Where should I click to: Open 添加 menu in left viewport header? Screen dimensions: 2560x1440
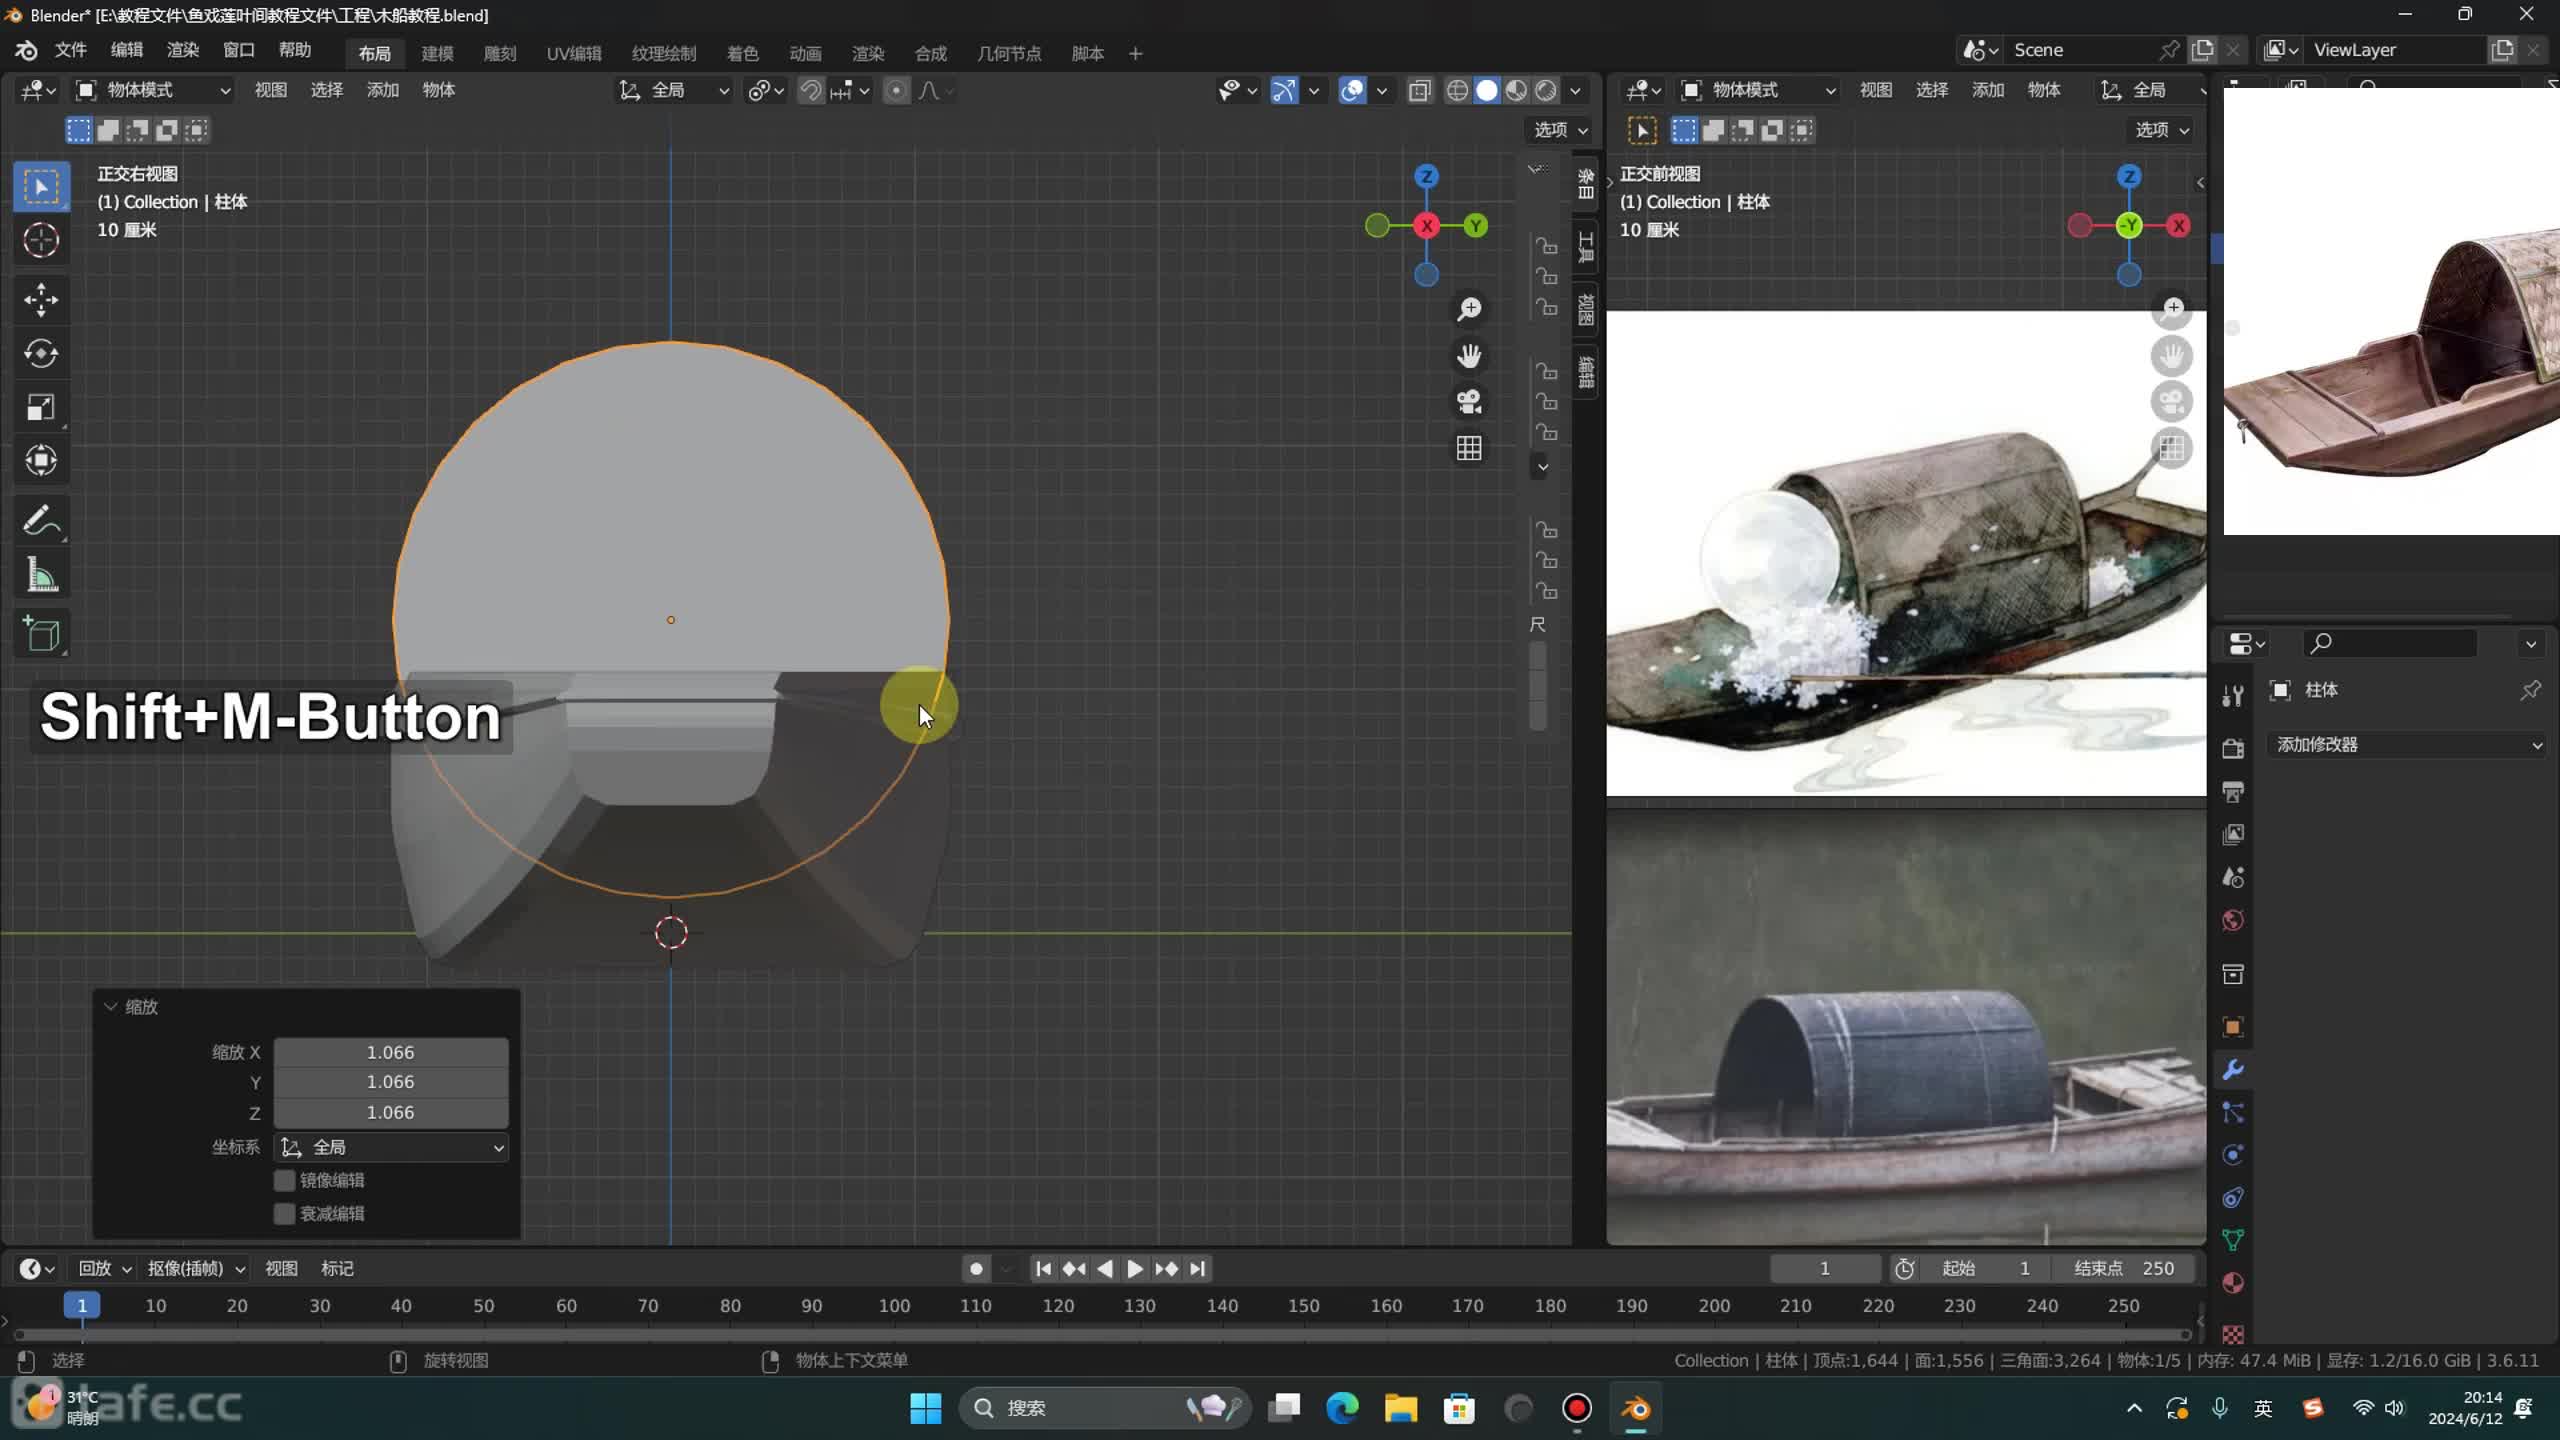[x=383, y=90]
